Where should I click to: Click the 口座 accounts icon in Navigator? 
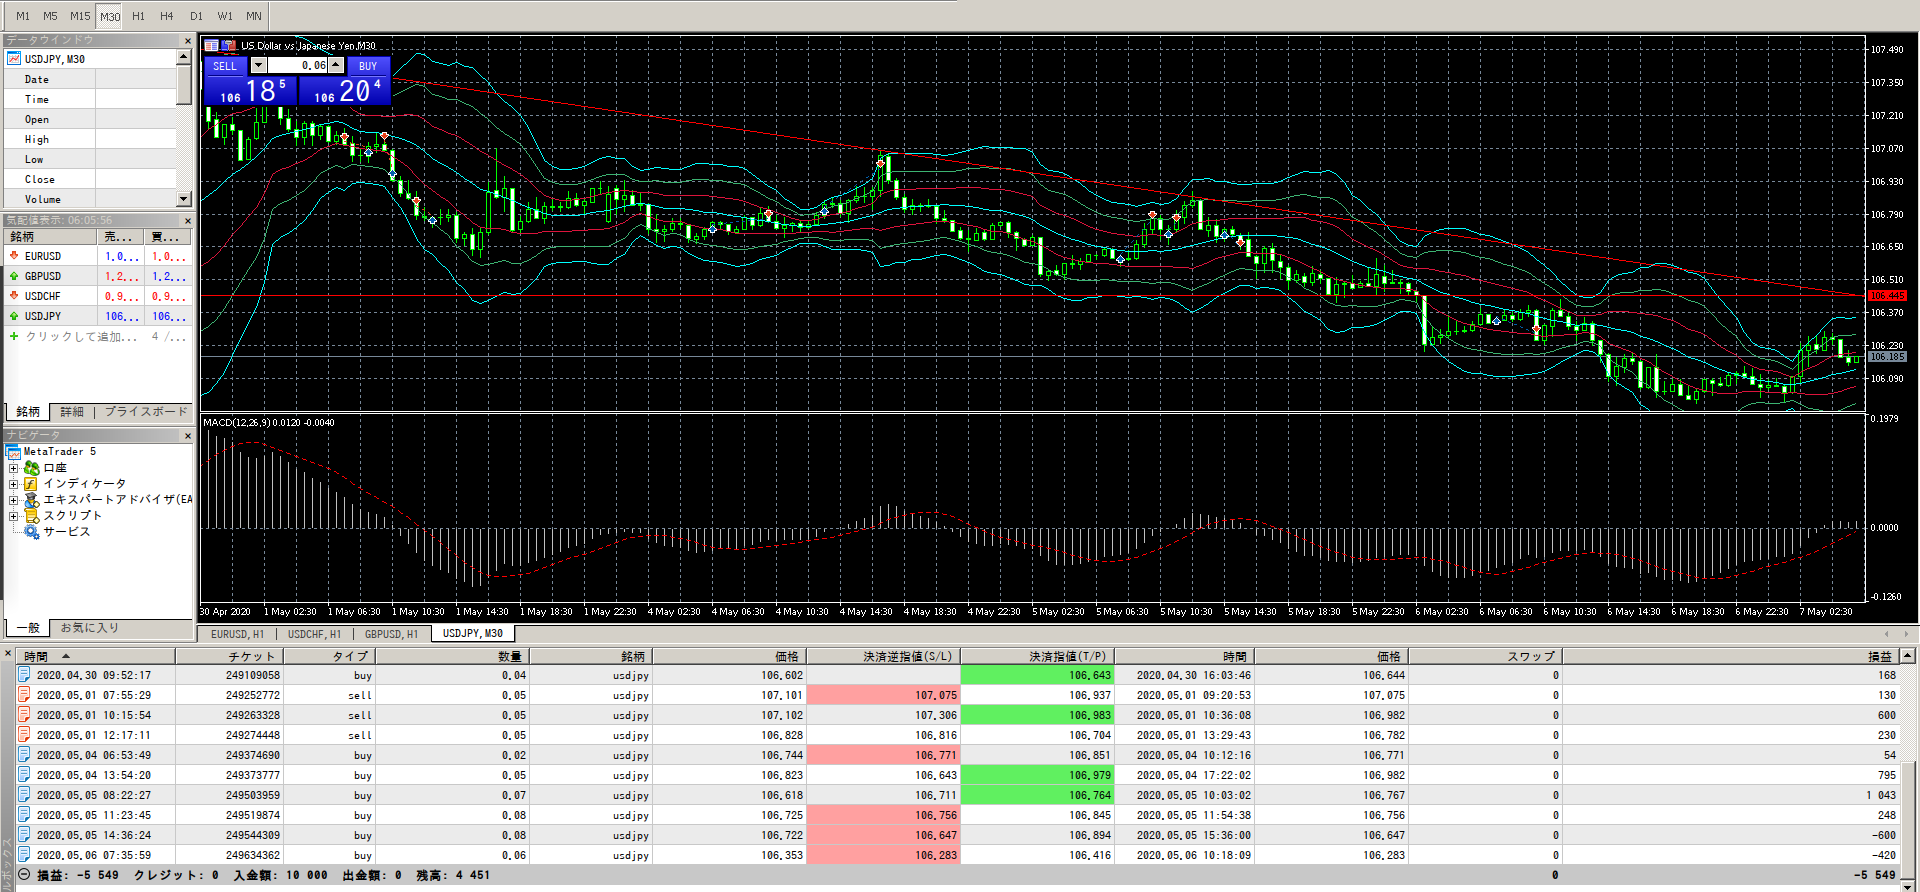(x=32, y=468)
